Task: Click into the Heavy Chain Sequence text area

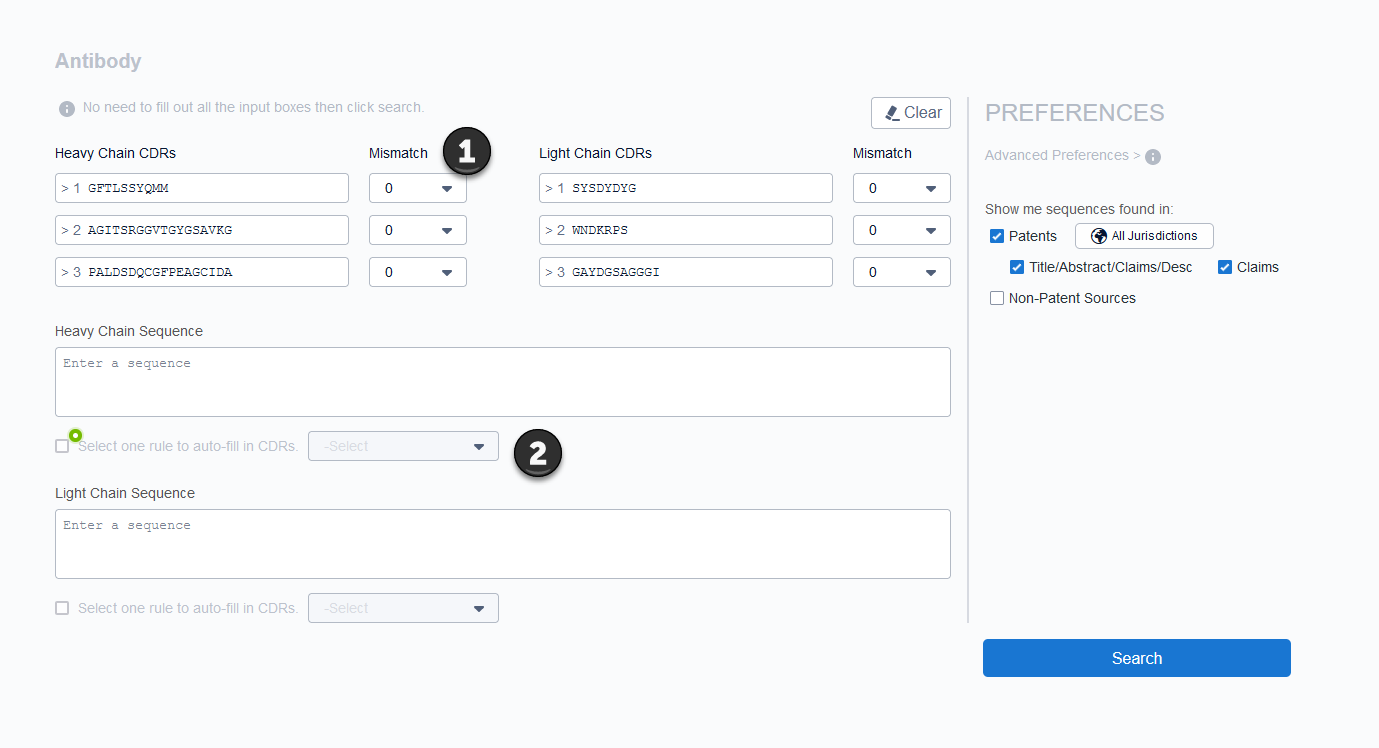Action: 502,382
